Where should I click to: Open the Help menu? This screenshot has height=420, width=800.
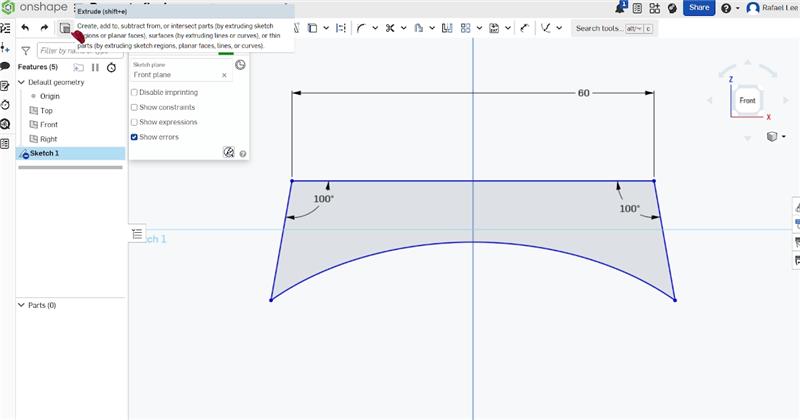tap(730, 8)
